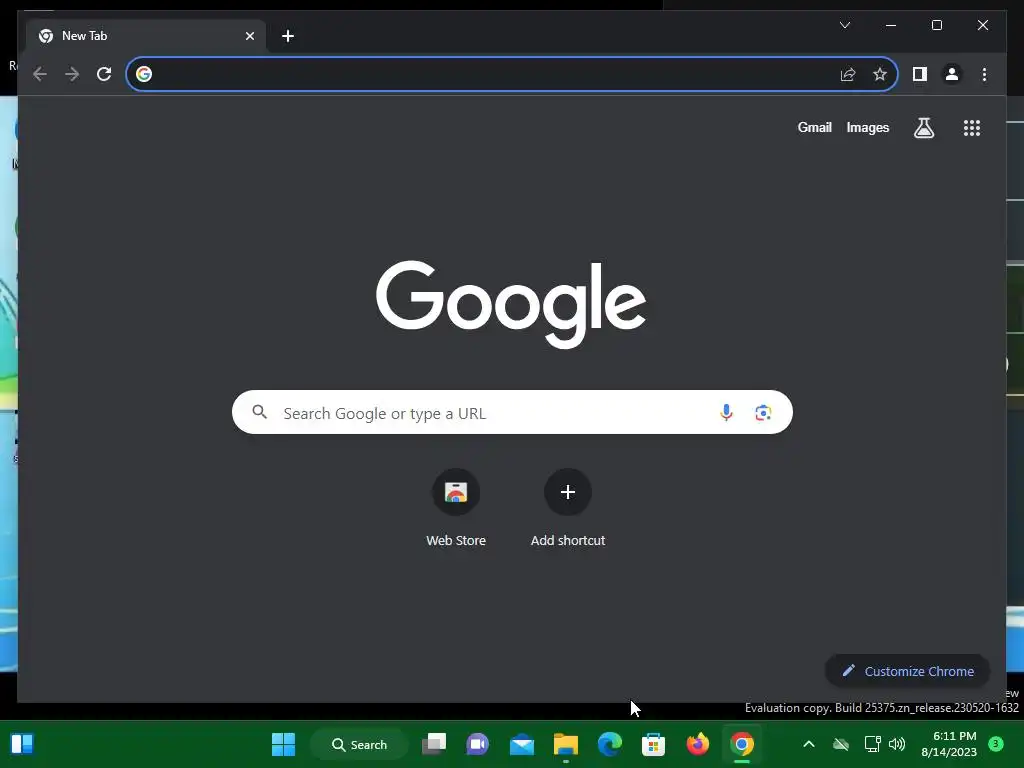Open the OneDrive tray icon
This screenshot has width=1024, height=768.
click(841, 744)
